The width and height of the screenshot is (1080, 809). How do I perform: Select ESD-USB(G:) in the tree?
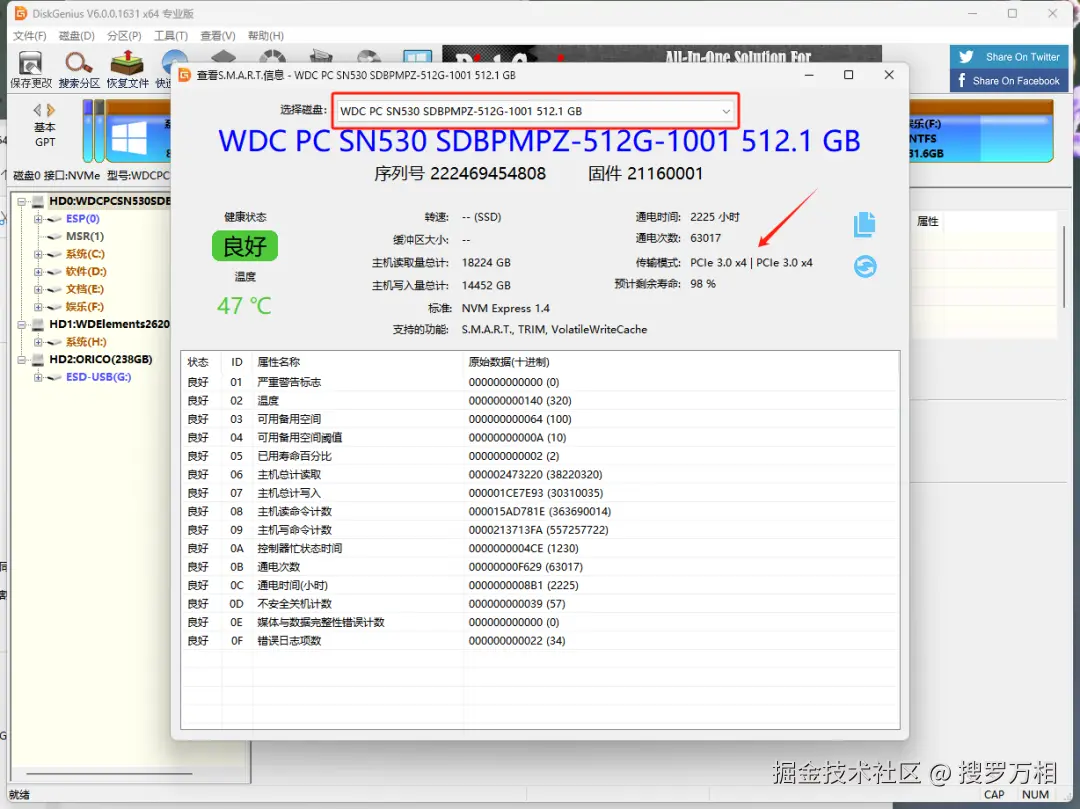(98, 377)
